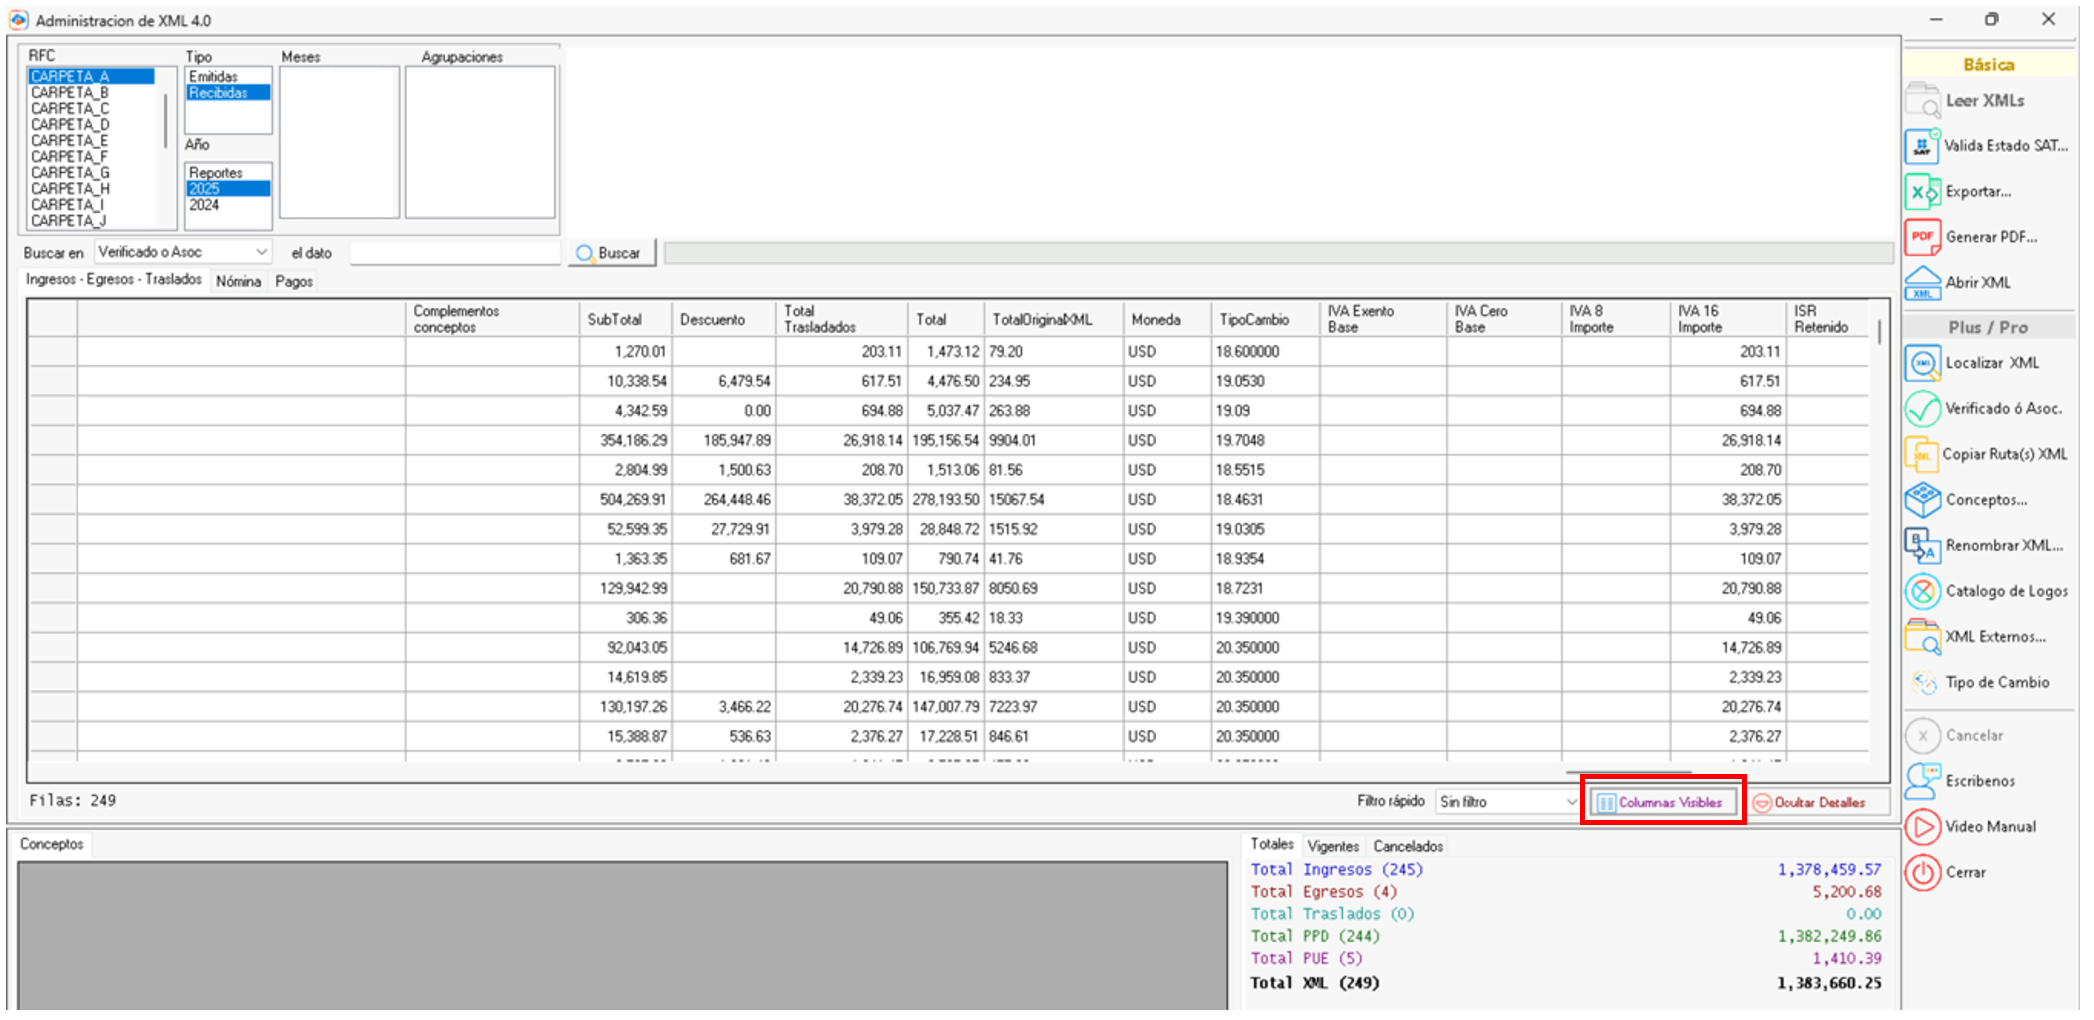Viewport: 2094px width, 1020px height.
Task: Click the Tipo de Cambio icon
Action: [x=1922, y=683]
